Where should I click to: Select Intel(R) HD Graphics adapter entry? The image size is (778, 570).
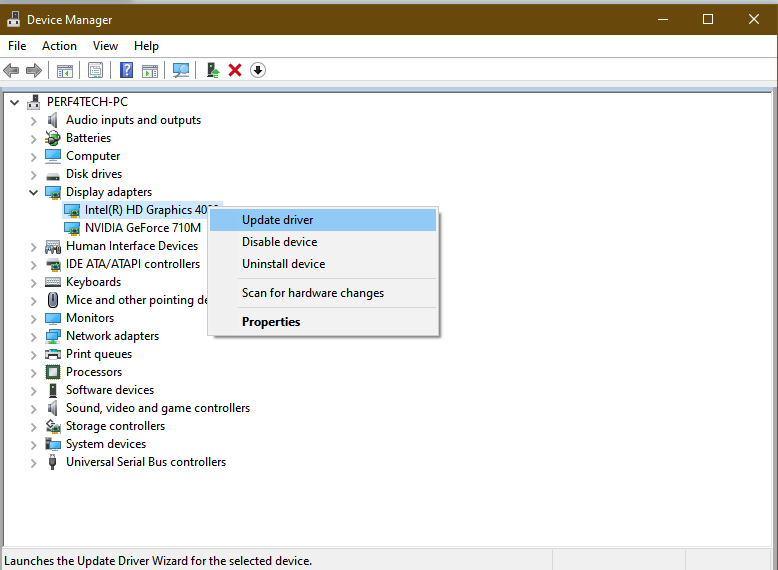pos(146,210)
